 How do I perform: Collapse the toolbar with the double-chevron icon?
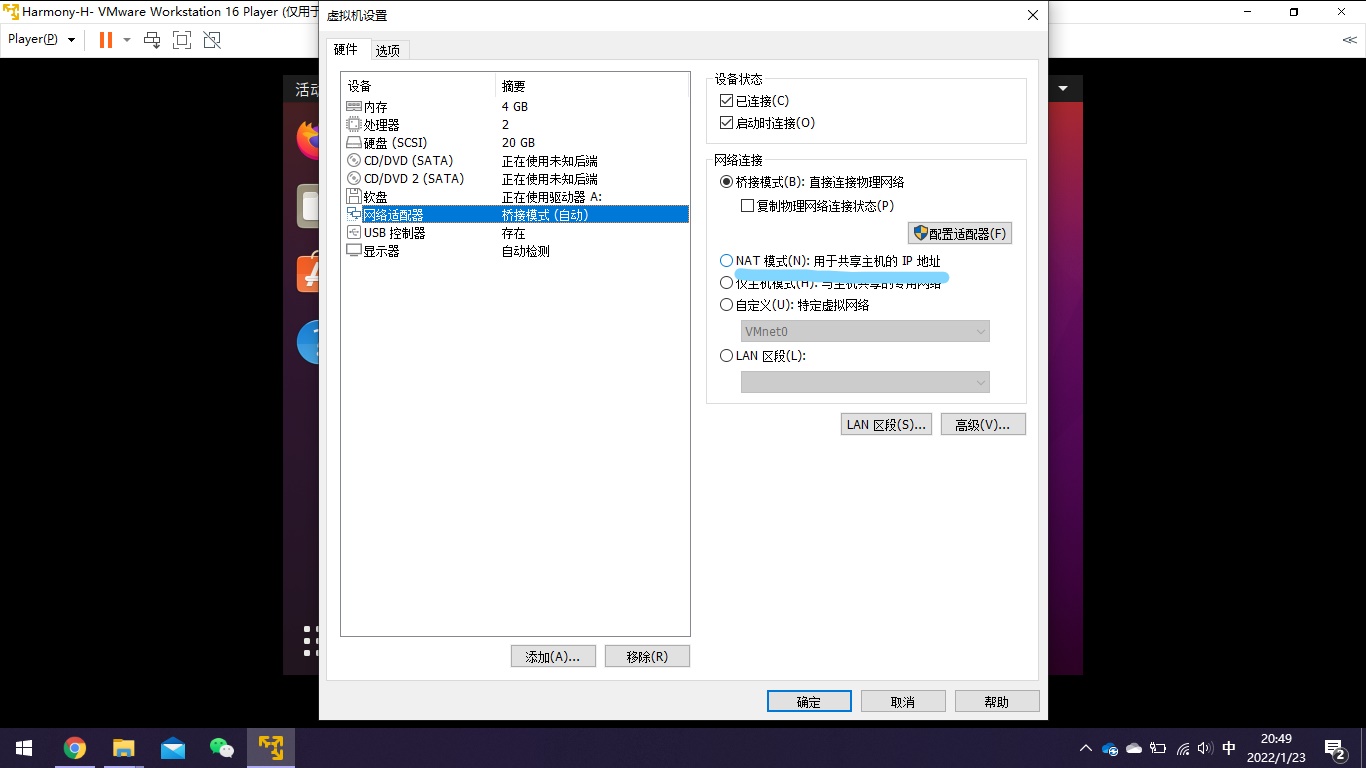[x=1349, y=40]
